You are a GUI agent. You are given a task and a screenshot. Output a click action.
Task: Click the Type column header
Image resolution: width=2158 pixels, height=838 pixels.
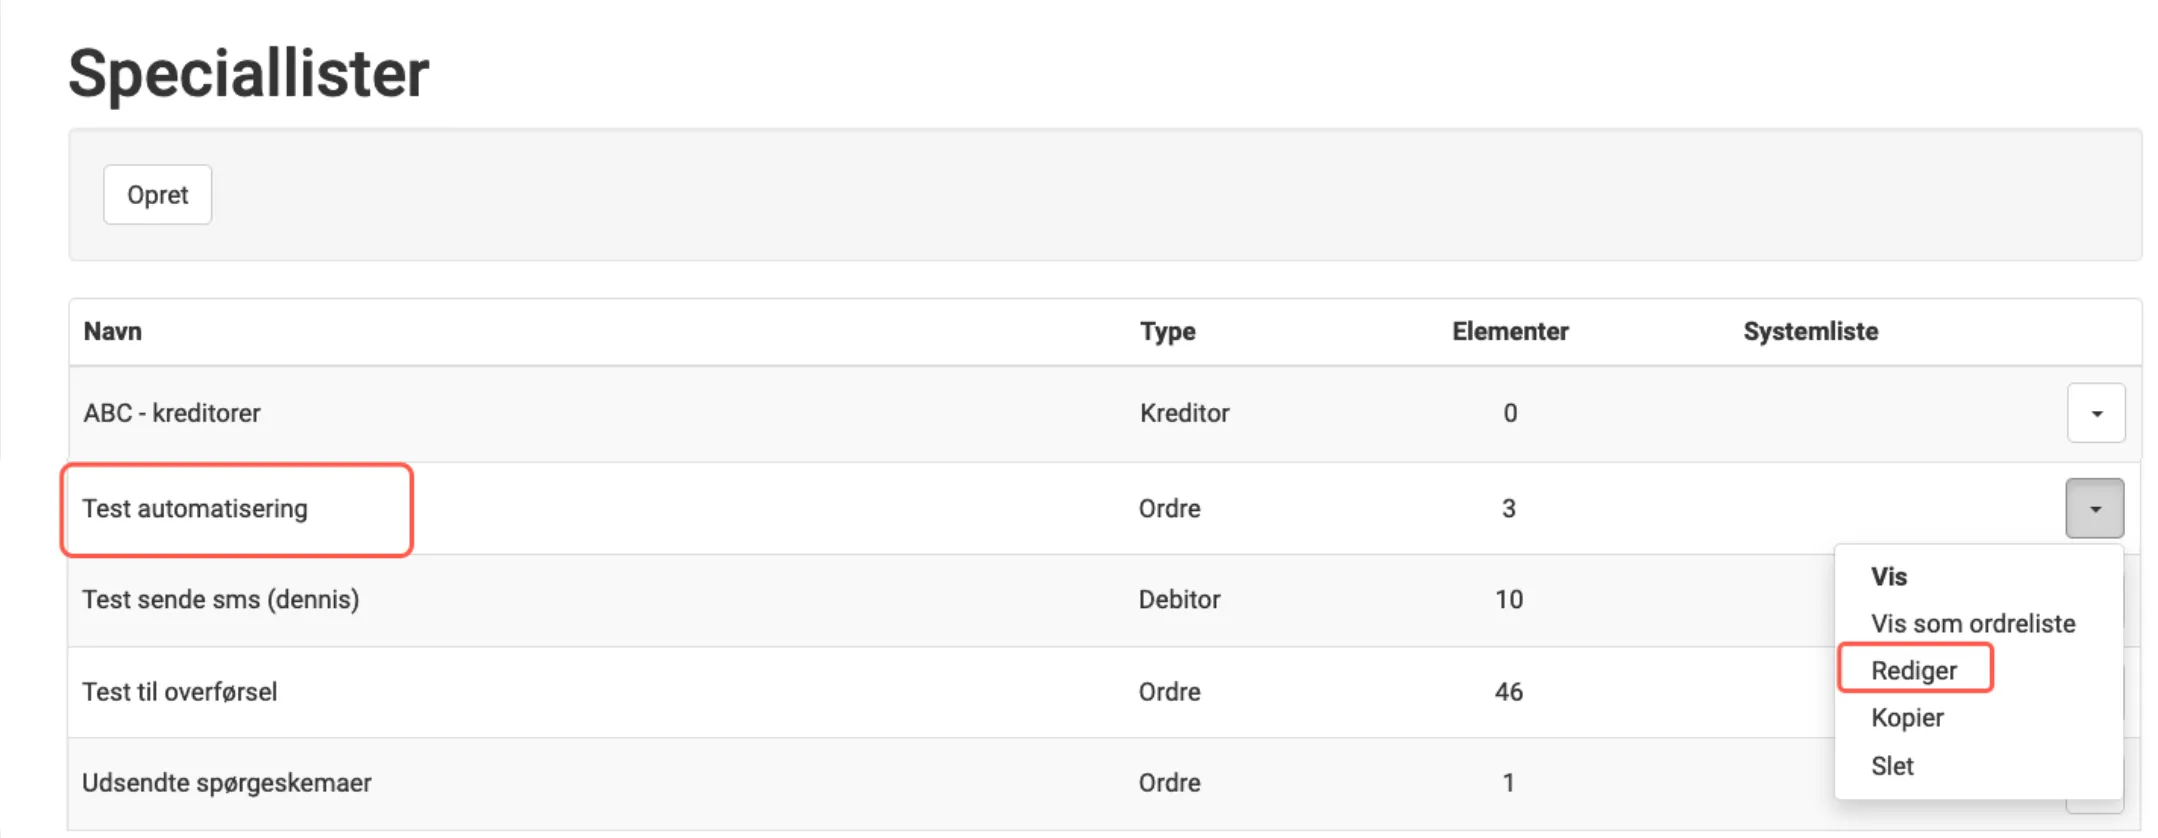coord(1167,331)
